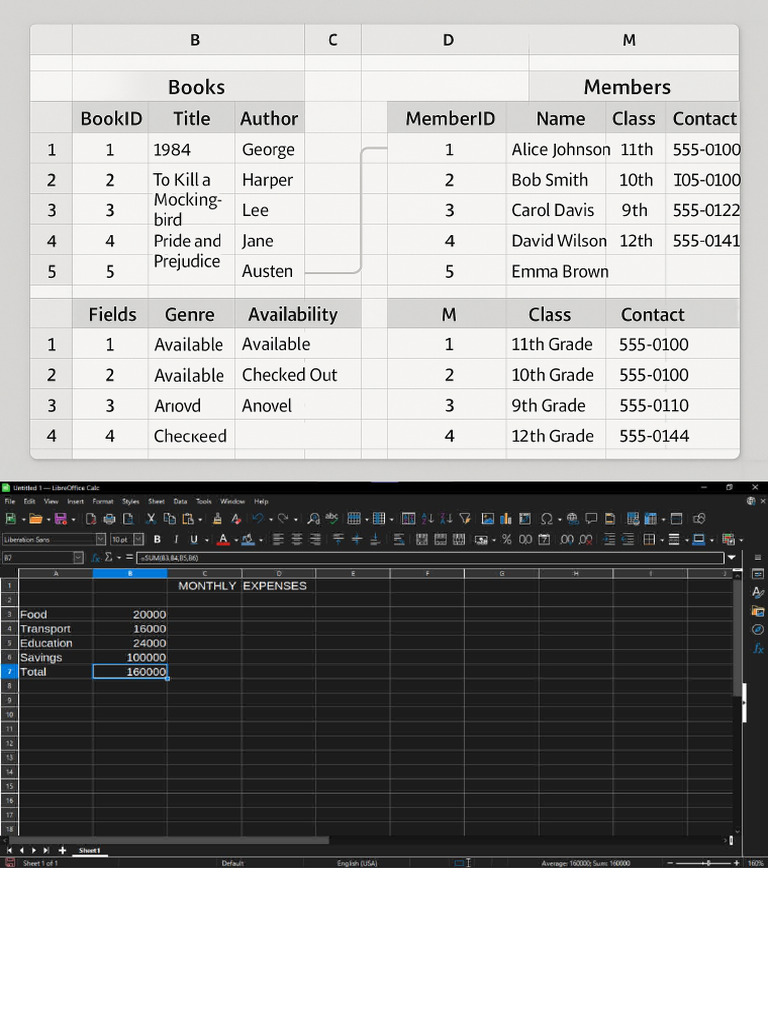Open the AutoFilter funnel icon
Image resolution: width=768 pixels, height=1024 pixels.
tap(465, 519)
